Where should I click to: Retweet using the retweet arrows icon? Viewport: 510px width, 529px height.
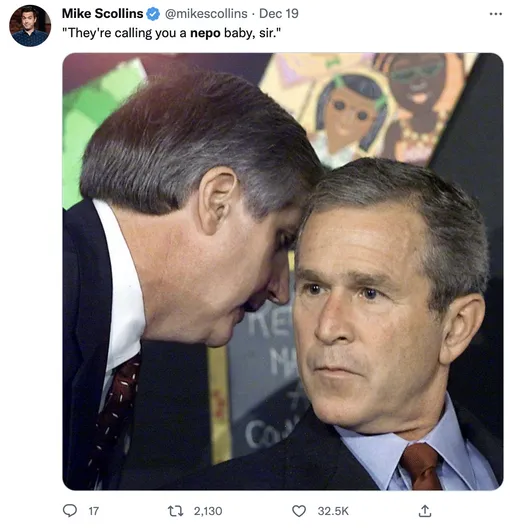pyautogui.click(x=176, y=511)
